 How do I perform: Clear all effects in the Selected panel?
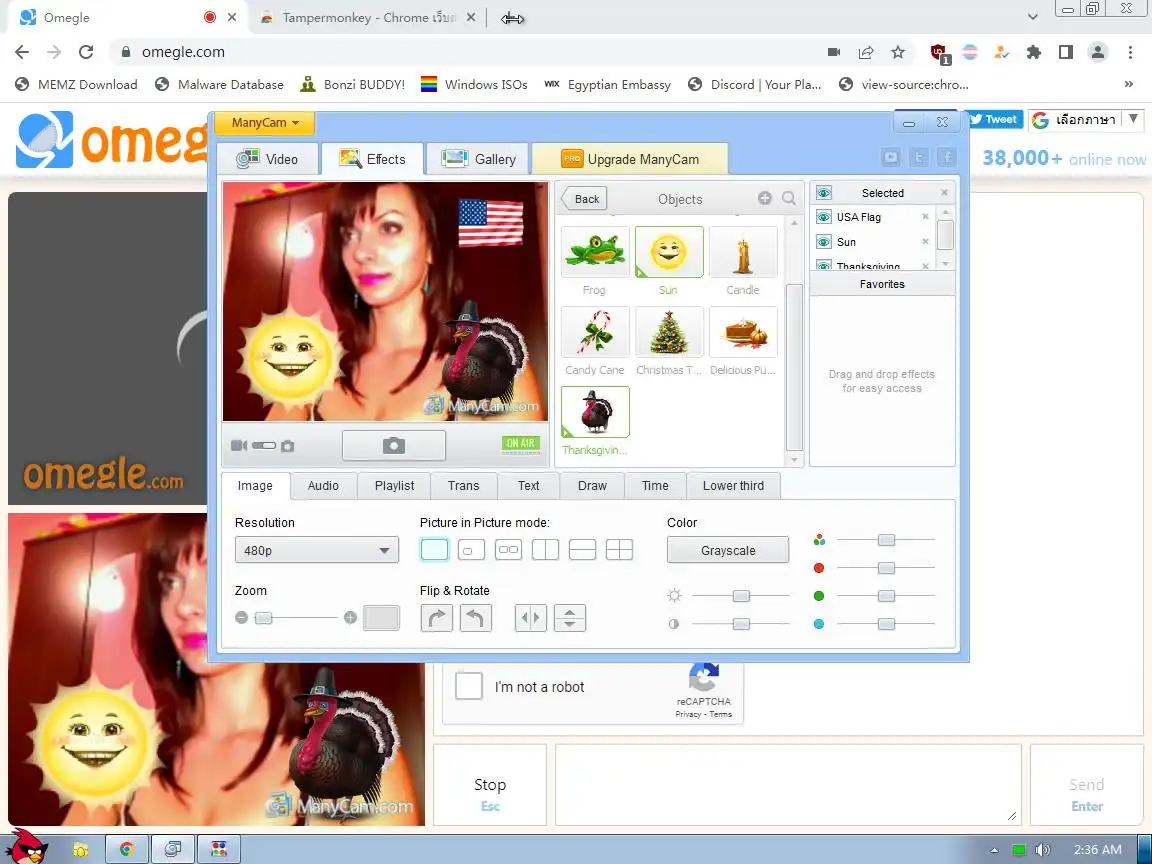point(944,192)
